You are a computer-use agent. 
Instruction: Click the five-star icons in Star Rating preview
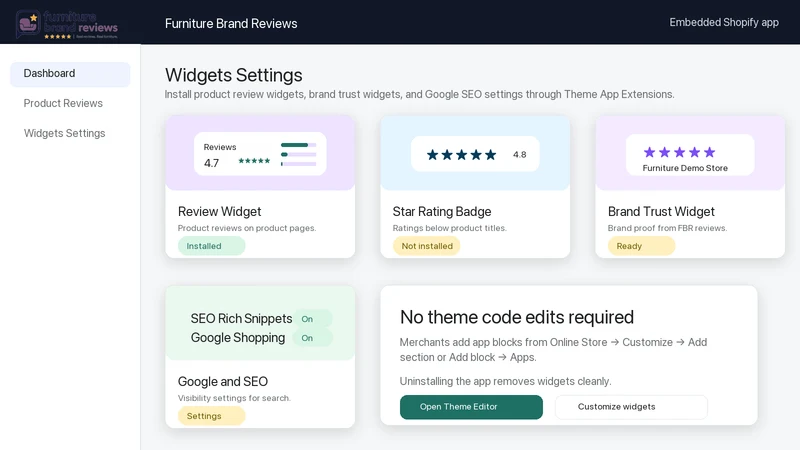(x=461, y=155)
